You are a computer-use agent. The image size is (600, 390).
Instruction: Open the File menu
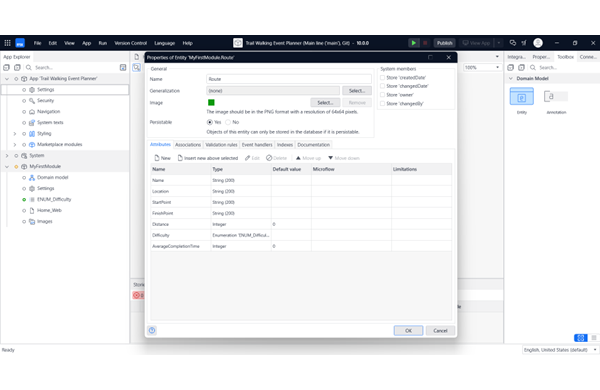click(37, 43)
